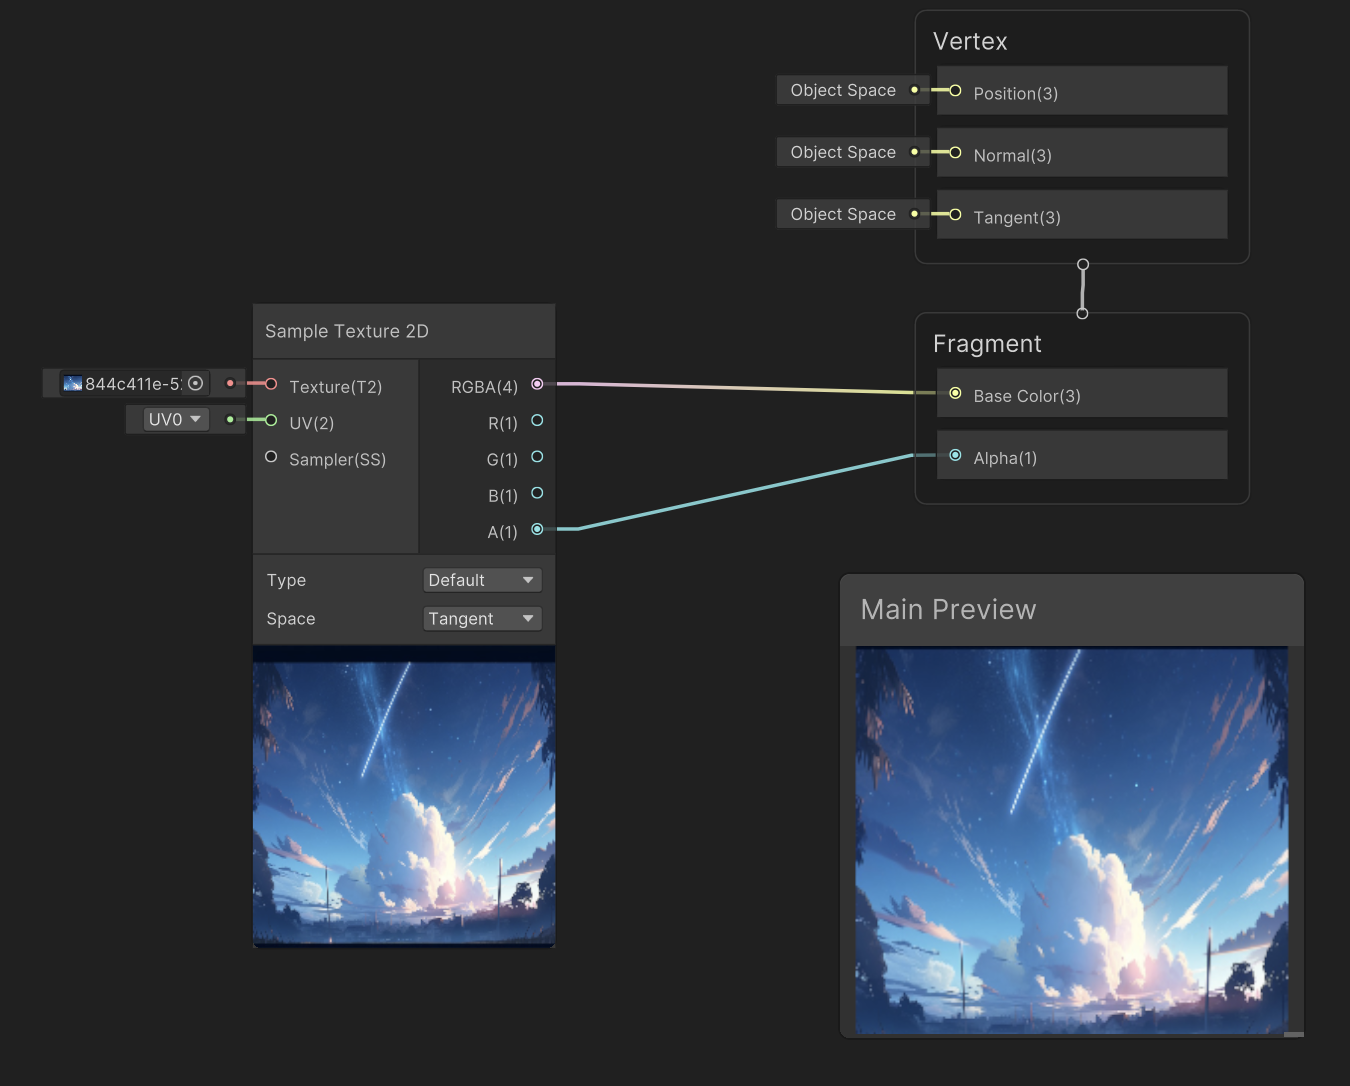Click the texture asset thumbnail icon in the field
The height and width of the screenshot is (1086, 1350).
pyautogui.click(x=73, y=383)
